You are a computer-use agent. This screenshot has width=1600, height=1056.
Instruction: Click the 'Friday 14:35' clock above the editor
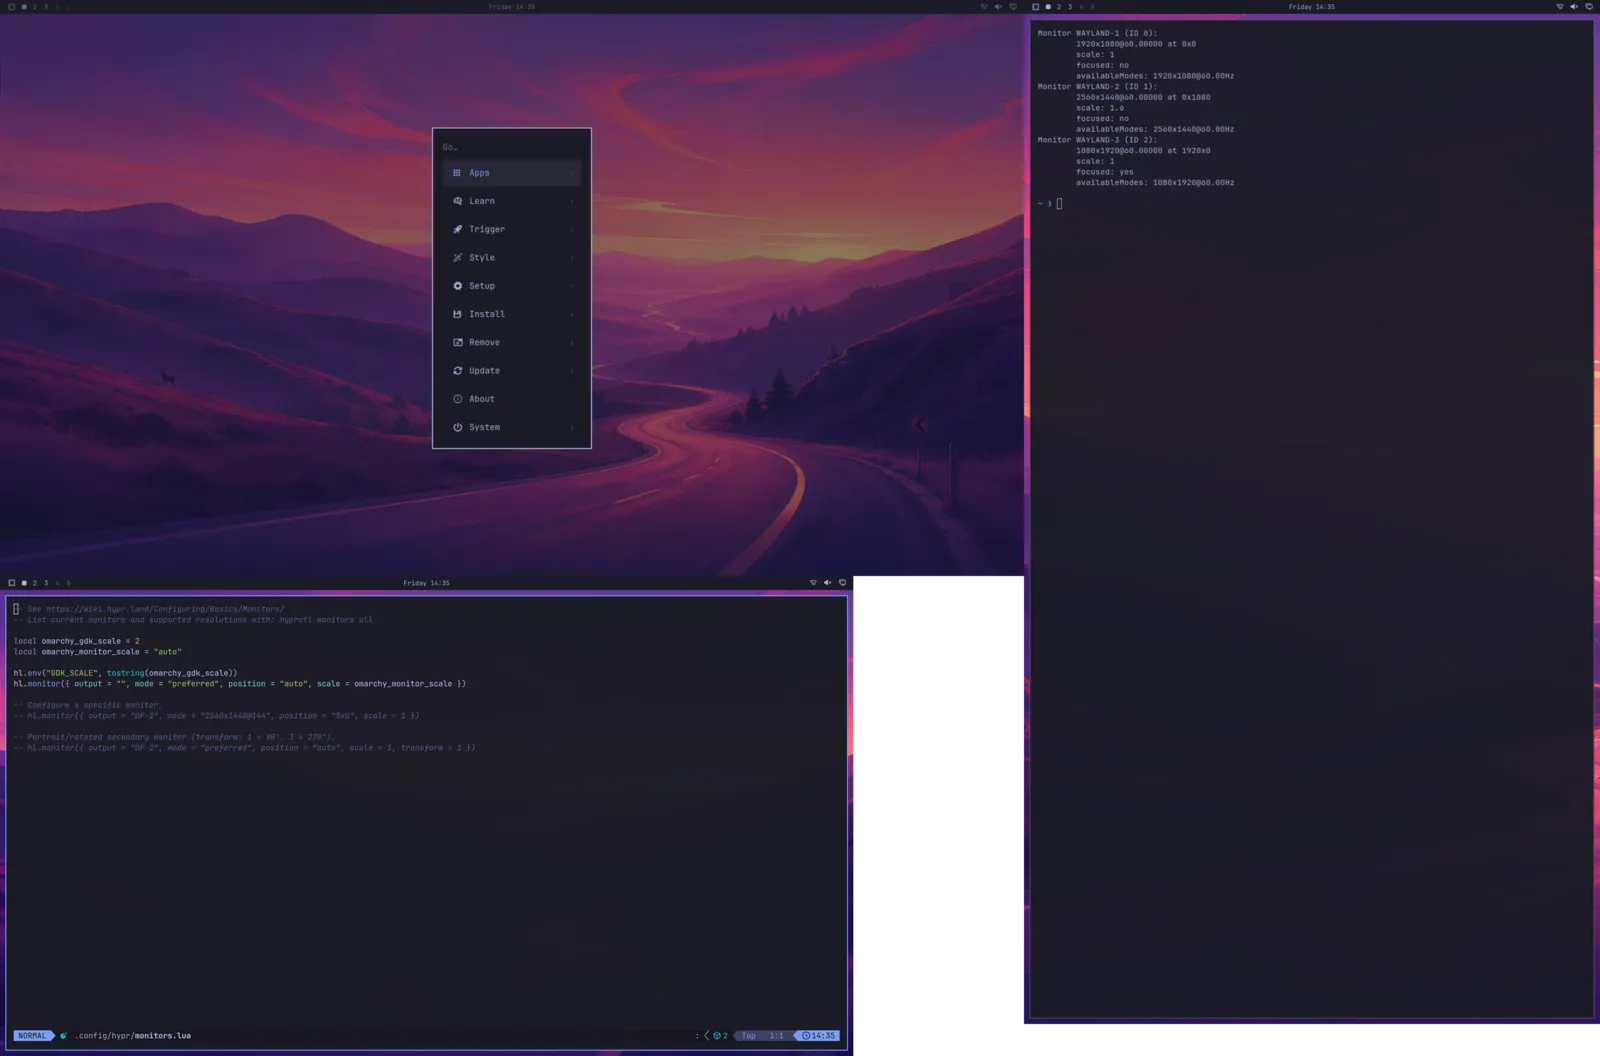point(426,583)
